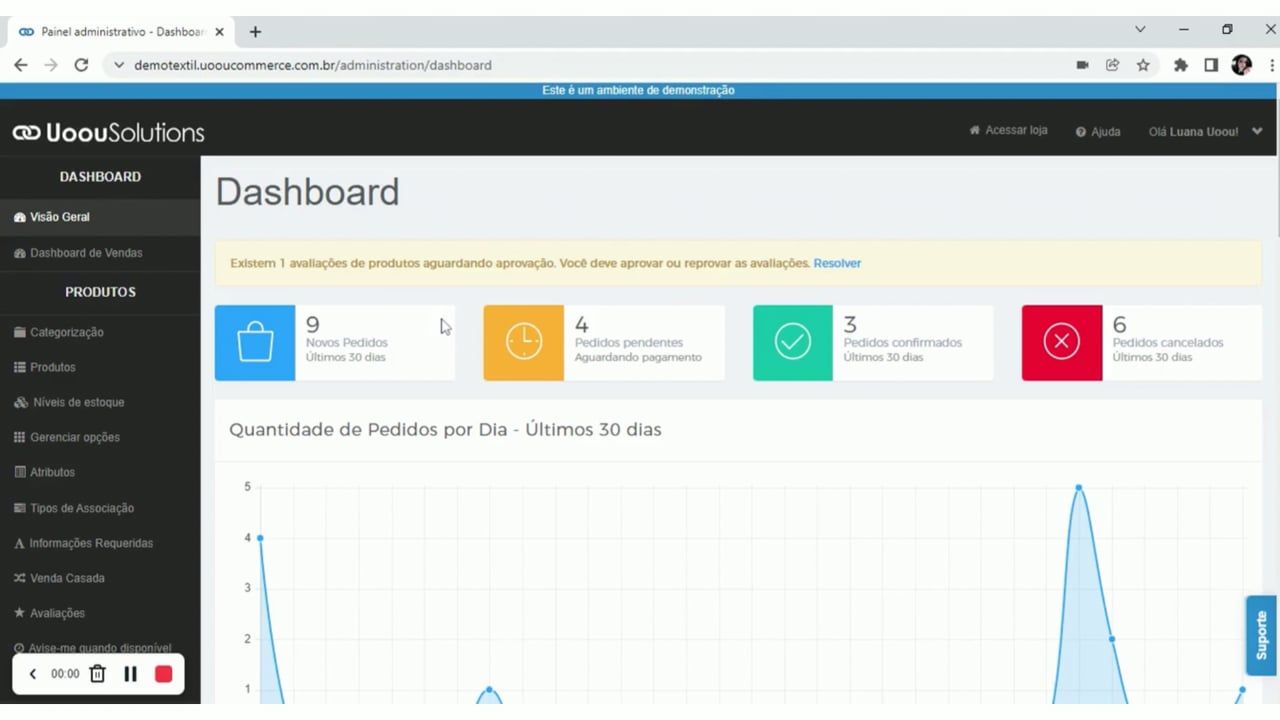1280x720 pixels.
Task: Stop recording with the red button
Action: click(163, 674)
